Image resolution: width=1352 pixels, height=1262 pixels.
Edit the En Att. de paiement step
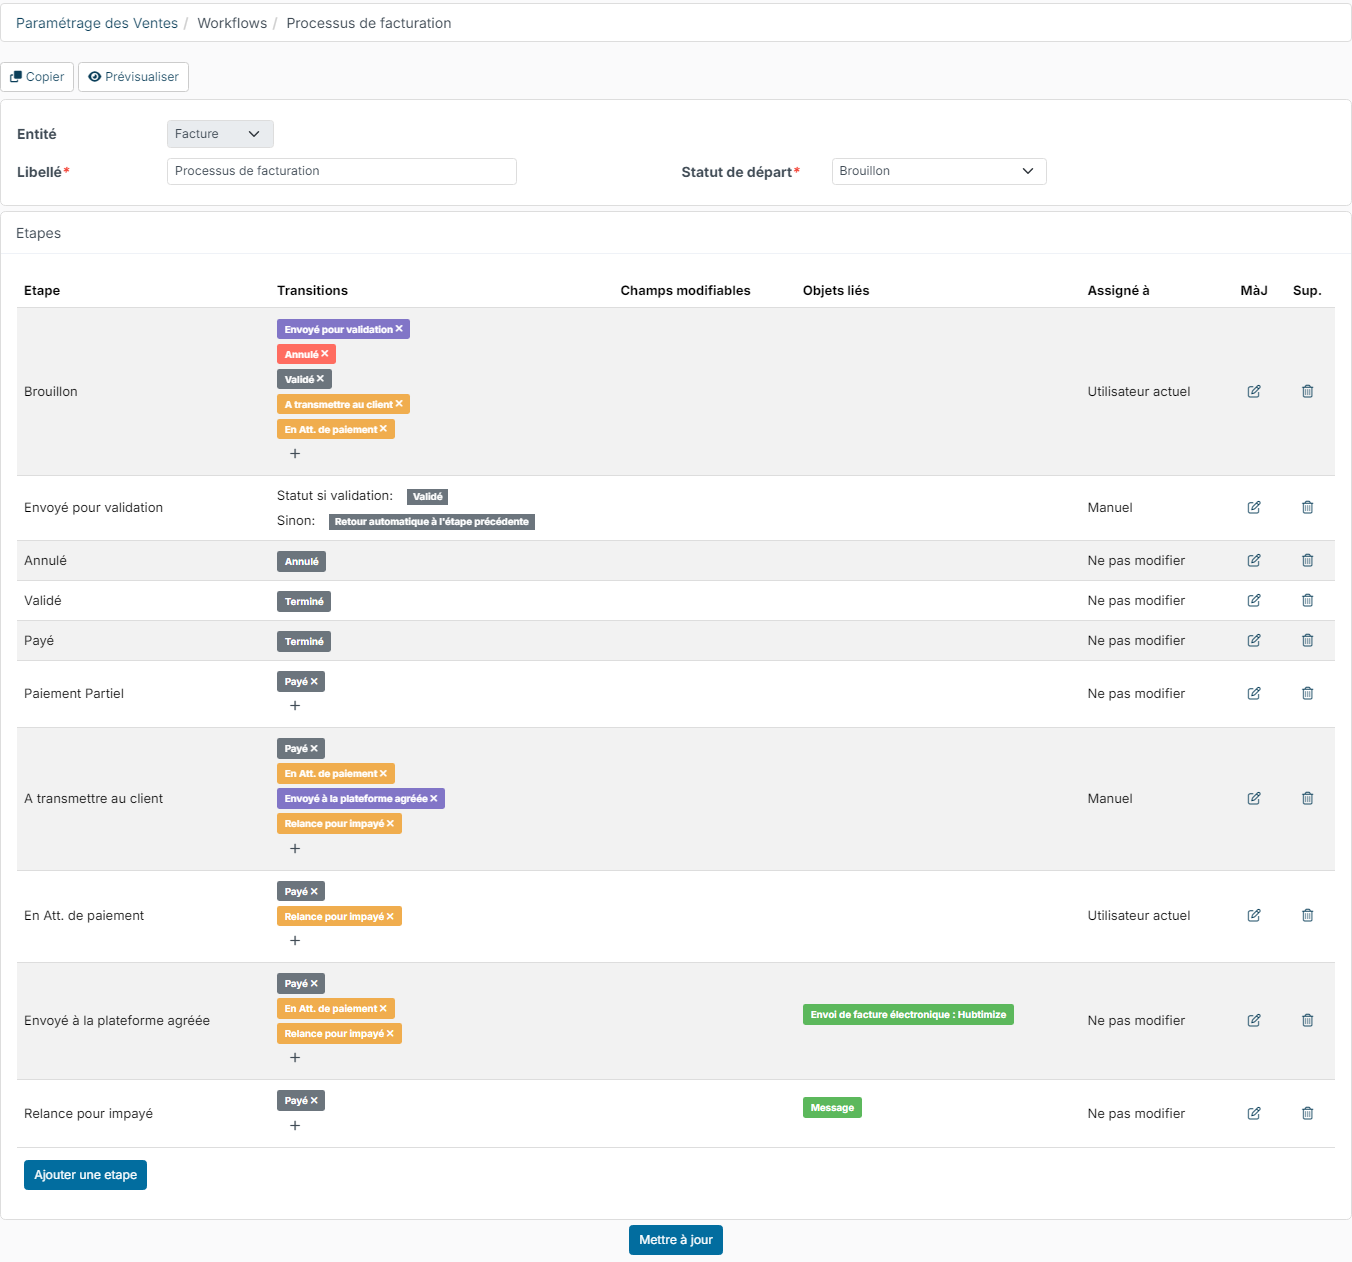coord(1253,916)
